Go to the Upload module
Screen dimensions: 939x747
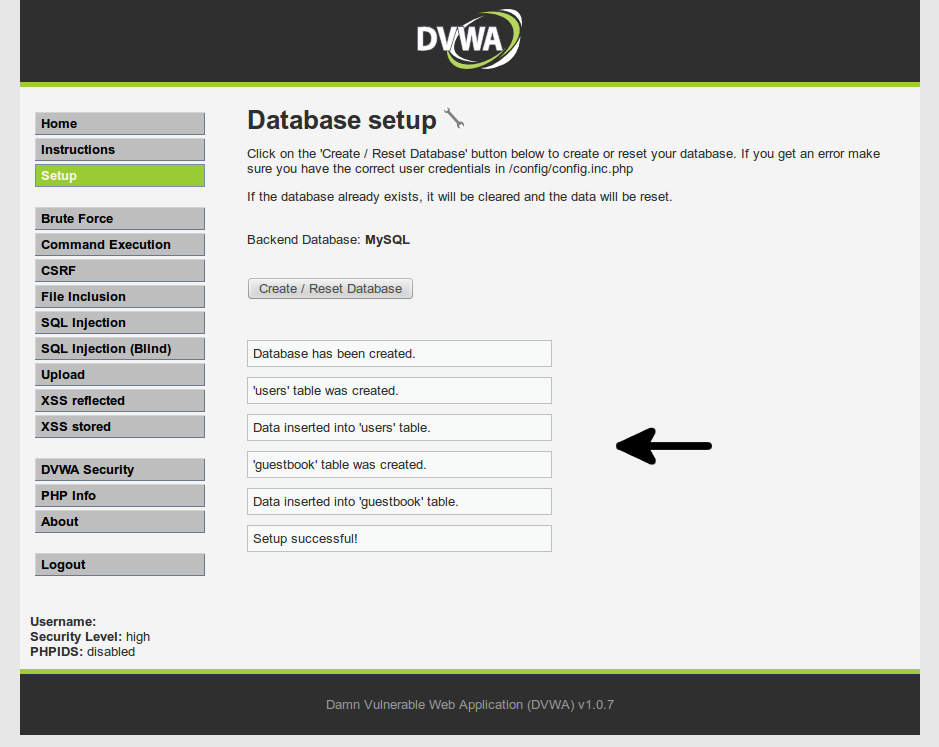coord(120,375)
